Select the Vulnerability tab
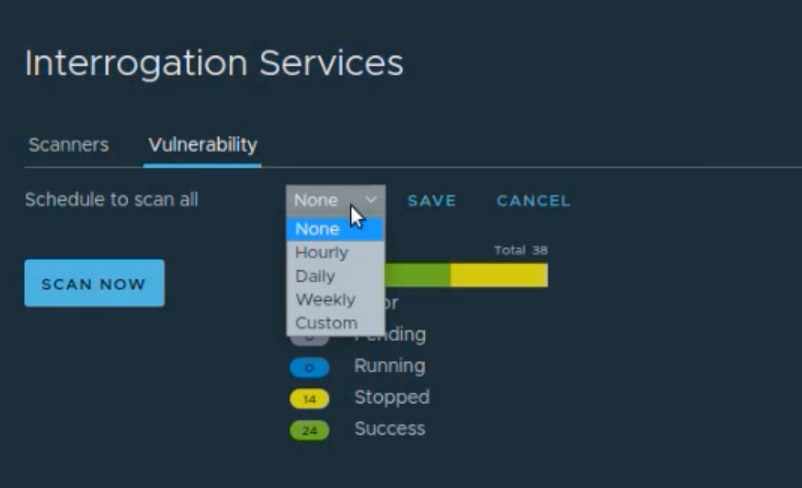The height and width of the screenshot is (488, 802). [x=202, y=145]
